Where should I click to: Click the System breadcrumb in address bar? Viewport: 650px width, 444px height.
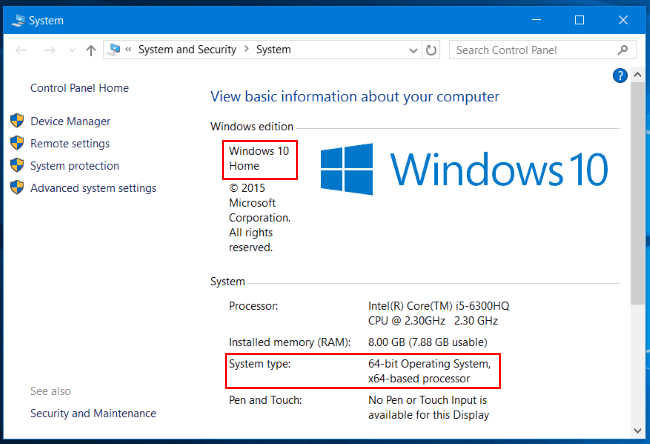[x=273, y=49]
